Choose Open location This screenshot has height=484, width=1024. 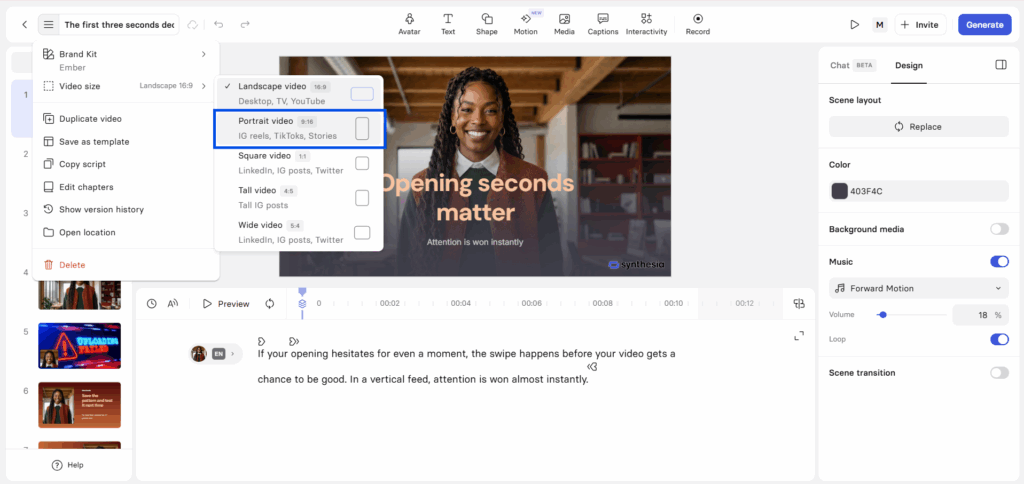125,233
